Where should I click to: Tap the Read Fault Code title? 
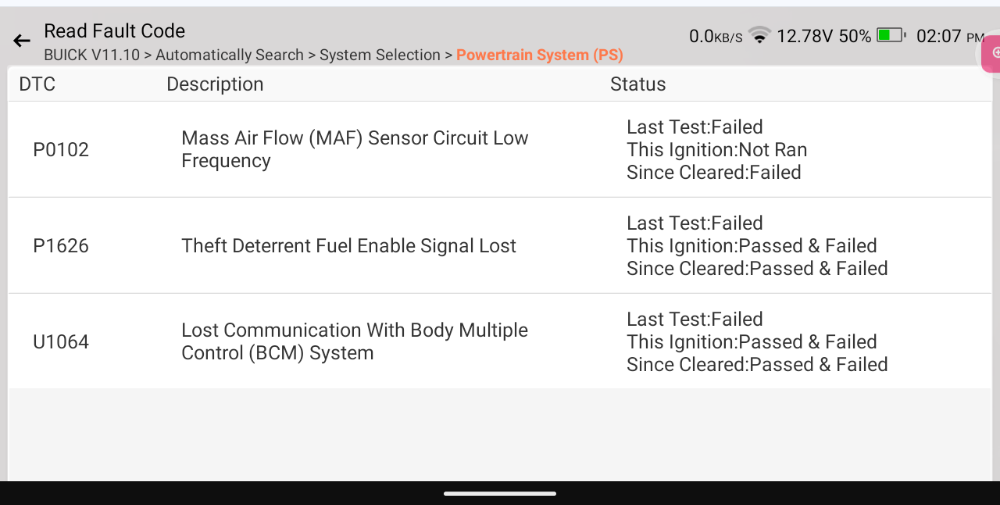[114, 31]
